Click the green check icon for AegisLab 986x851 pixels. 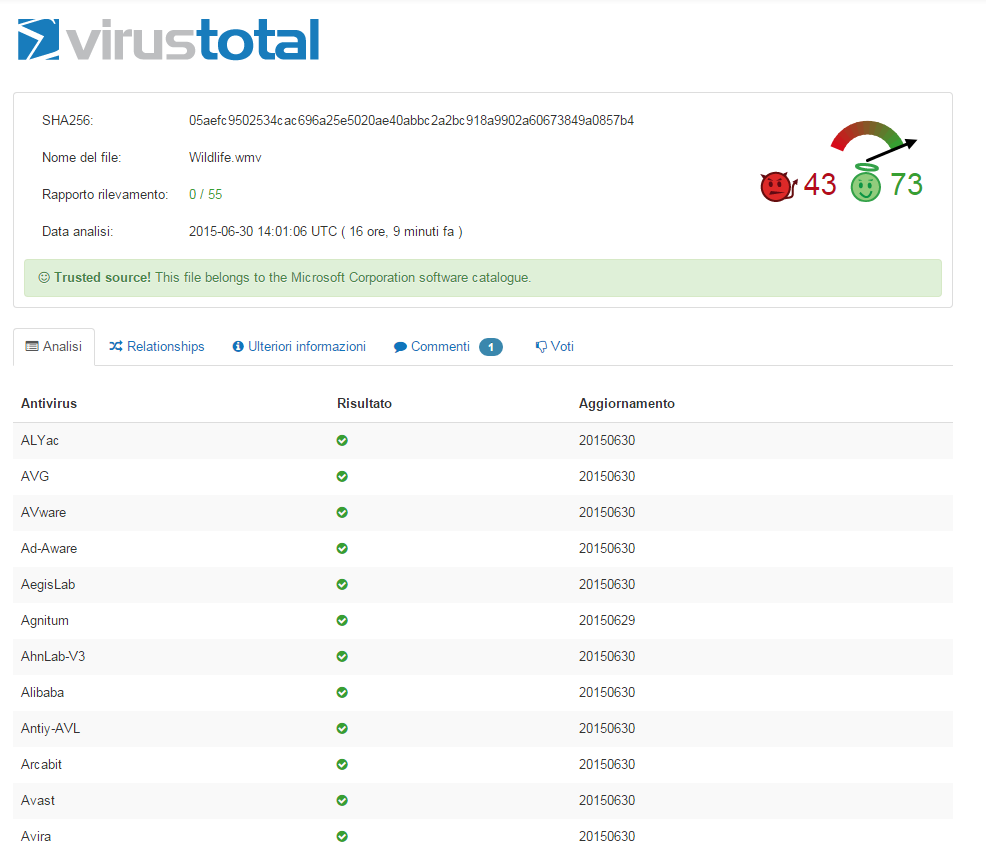point(342,584)
